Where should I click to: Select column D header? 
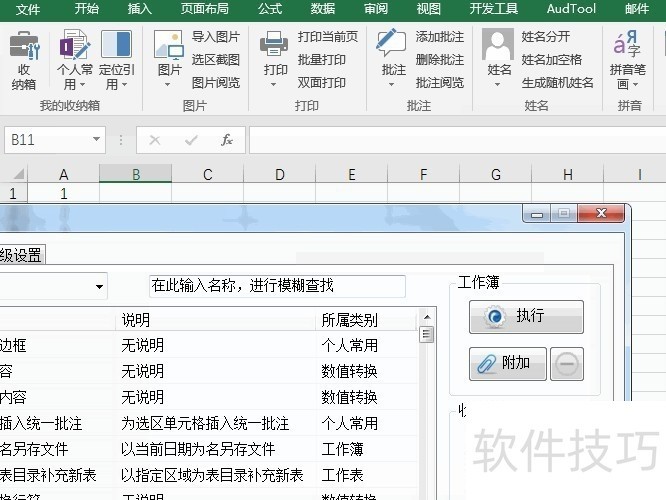[279, 174]
